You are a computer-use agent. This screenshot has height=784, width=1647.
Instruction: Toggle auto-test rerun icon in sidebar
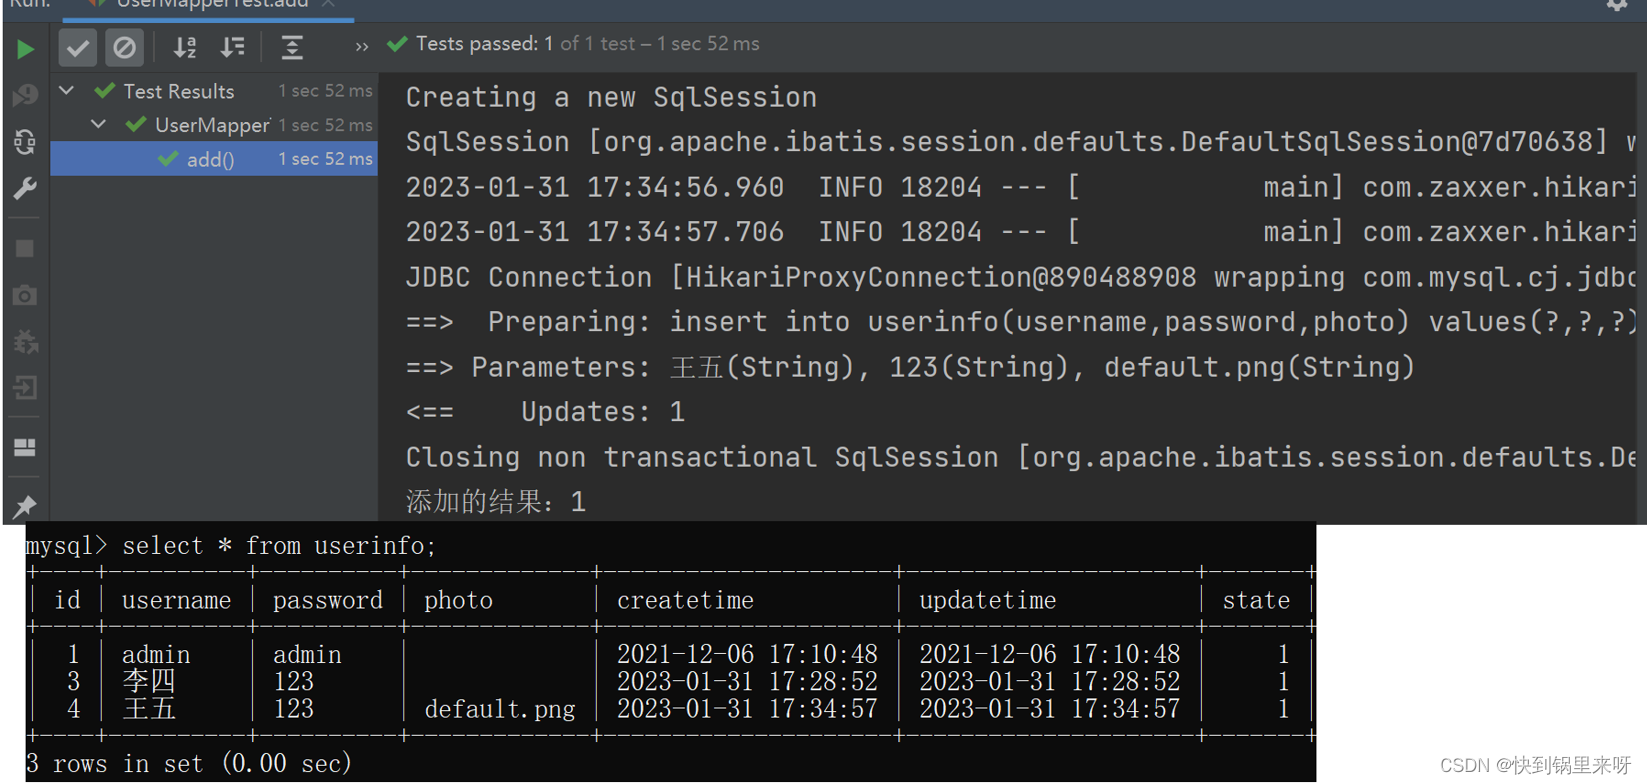[25, 142]
